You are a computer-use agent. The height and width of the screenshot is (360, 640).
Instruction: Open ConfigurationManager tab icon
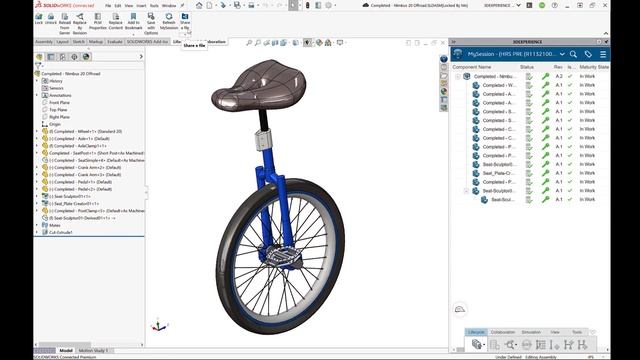[x=62, y=57]
